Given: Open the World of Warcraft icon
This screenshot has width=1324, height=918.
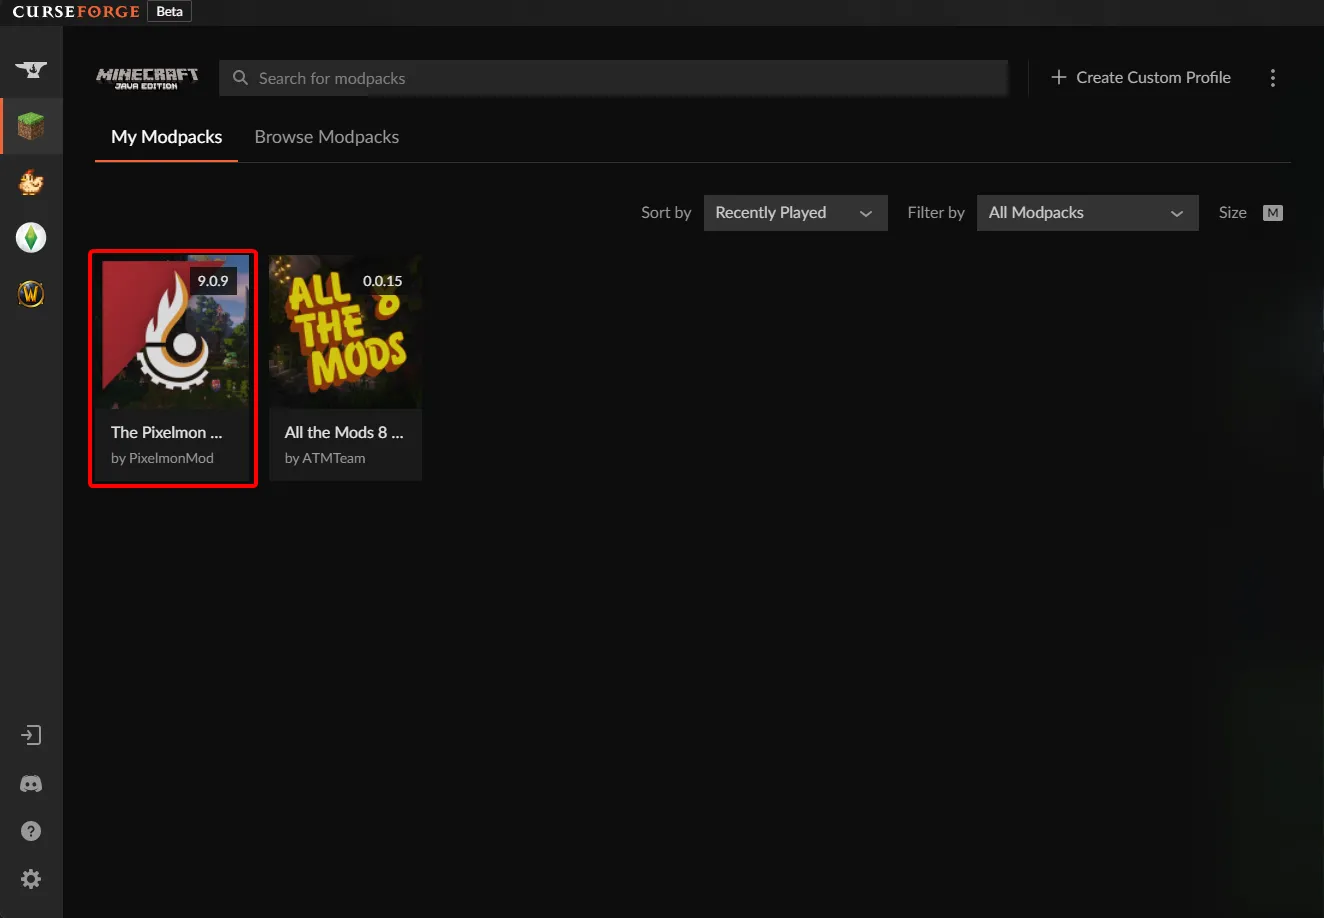Looking at the screenshot, I should (31, 294).
